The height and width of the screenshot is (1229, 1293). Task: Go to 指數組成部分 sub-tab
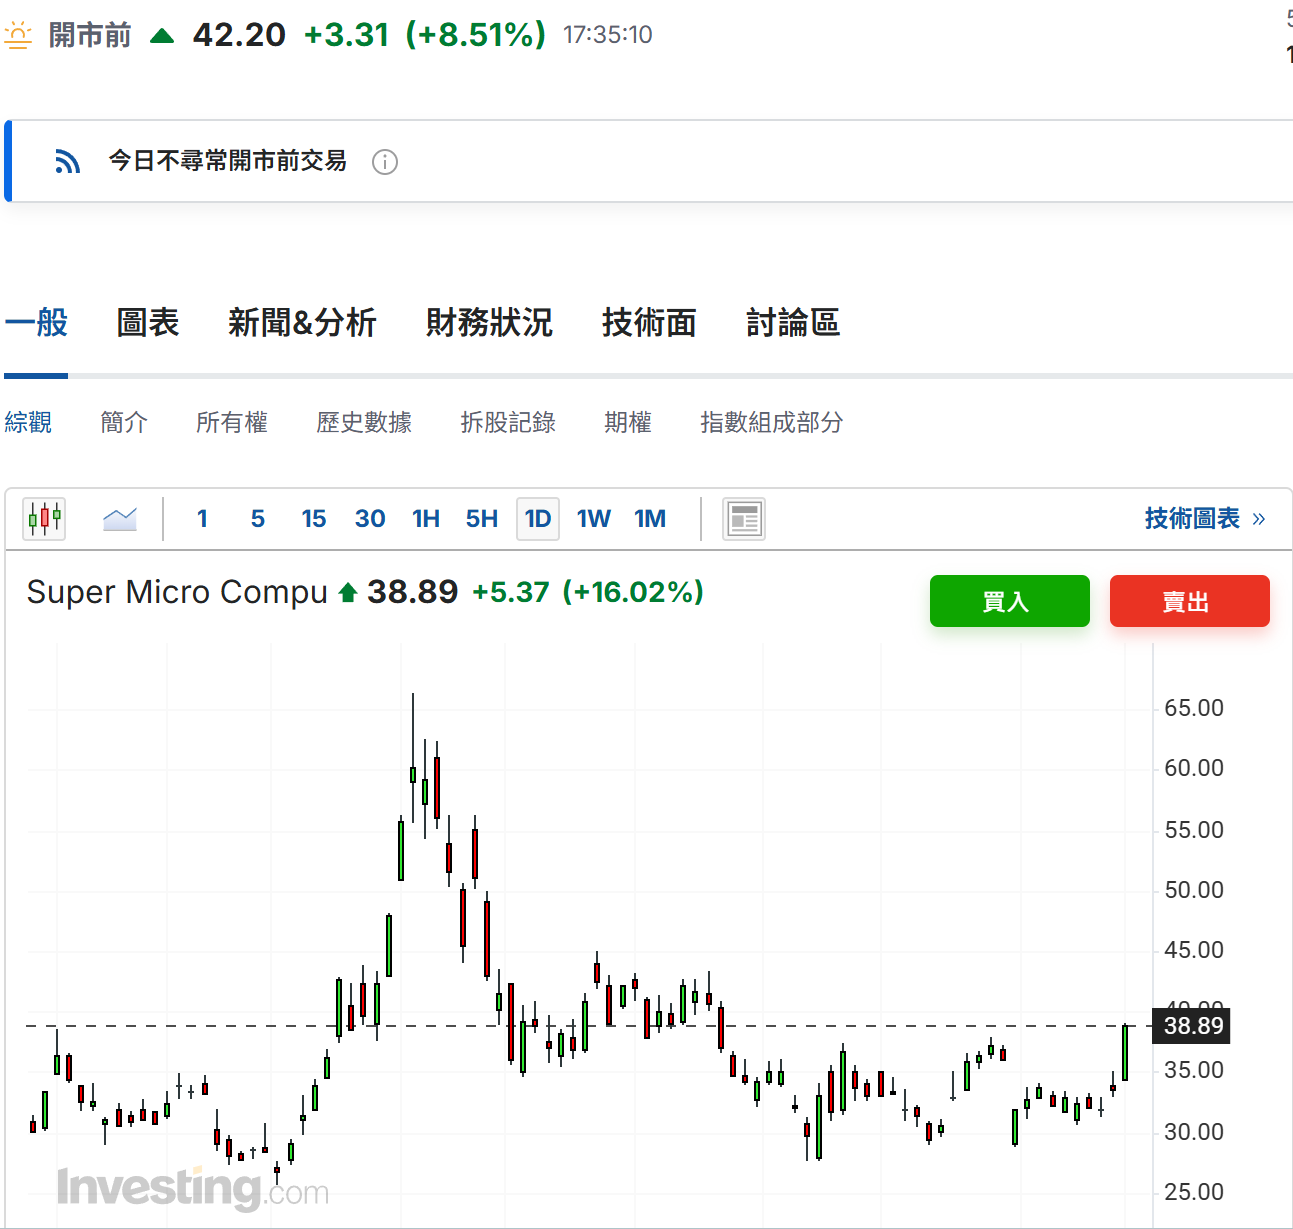(771, 423)
